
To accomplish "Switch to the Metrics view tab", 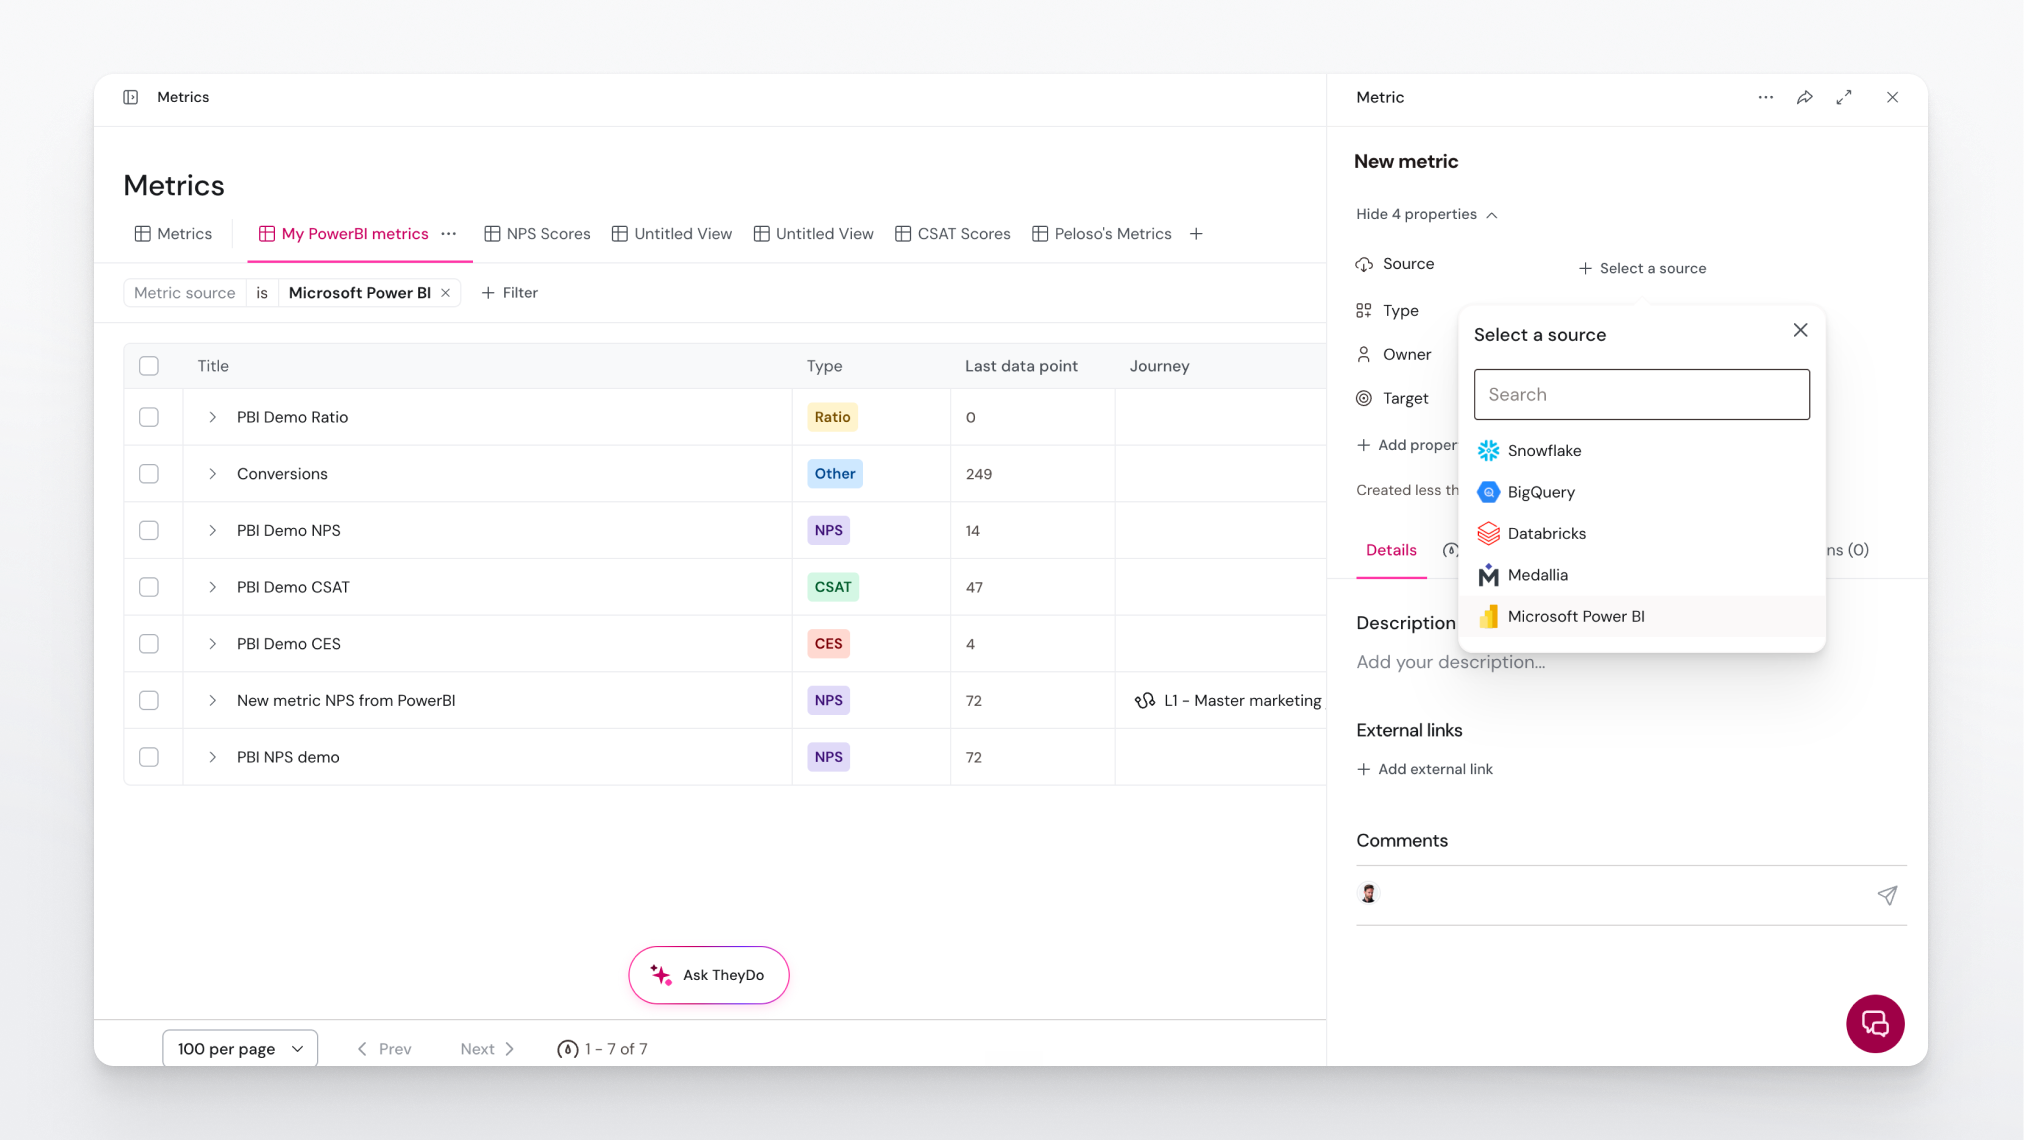I will [174, 234].
